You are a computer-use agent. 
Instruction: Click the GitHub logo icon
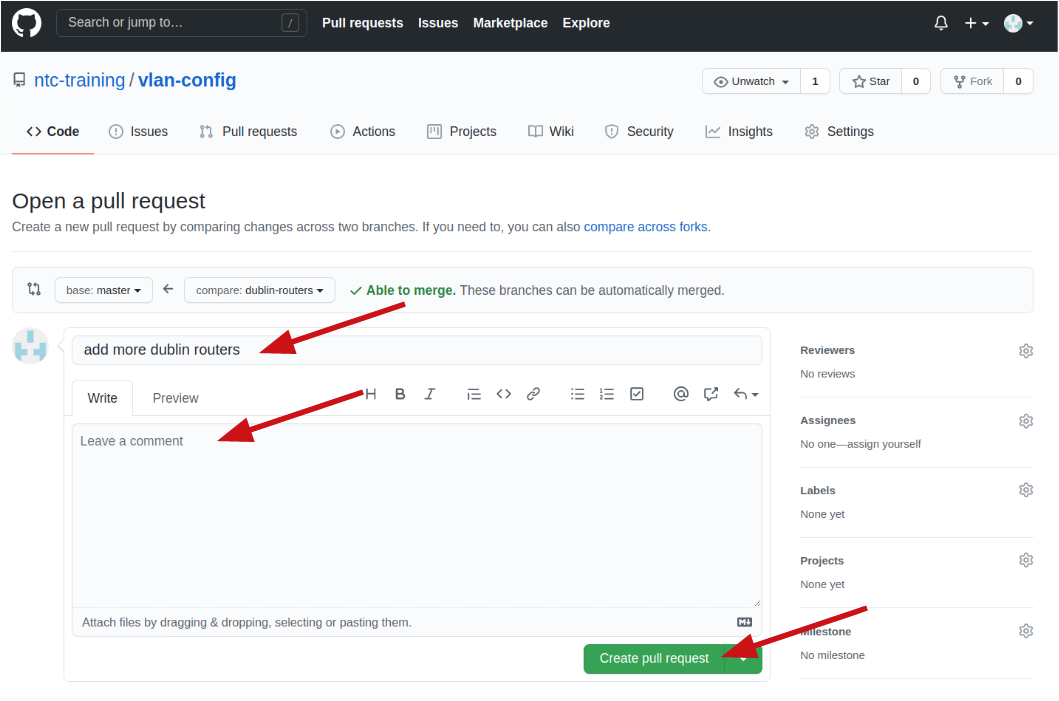[27, 23]
